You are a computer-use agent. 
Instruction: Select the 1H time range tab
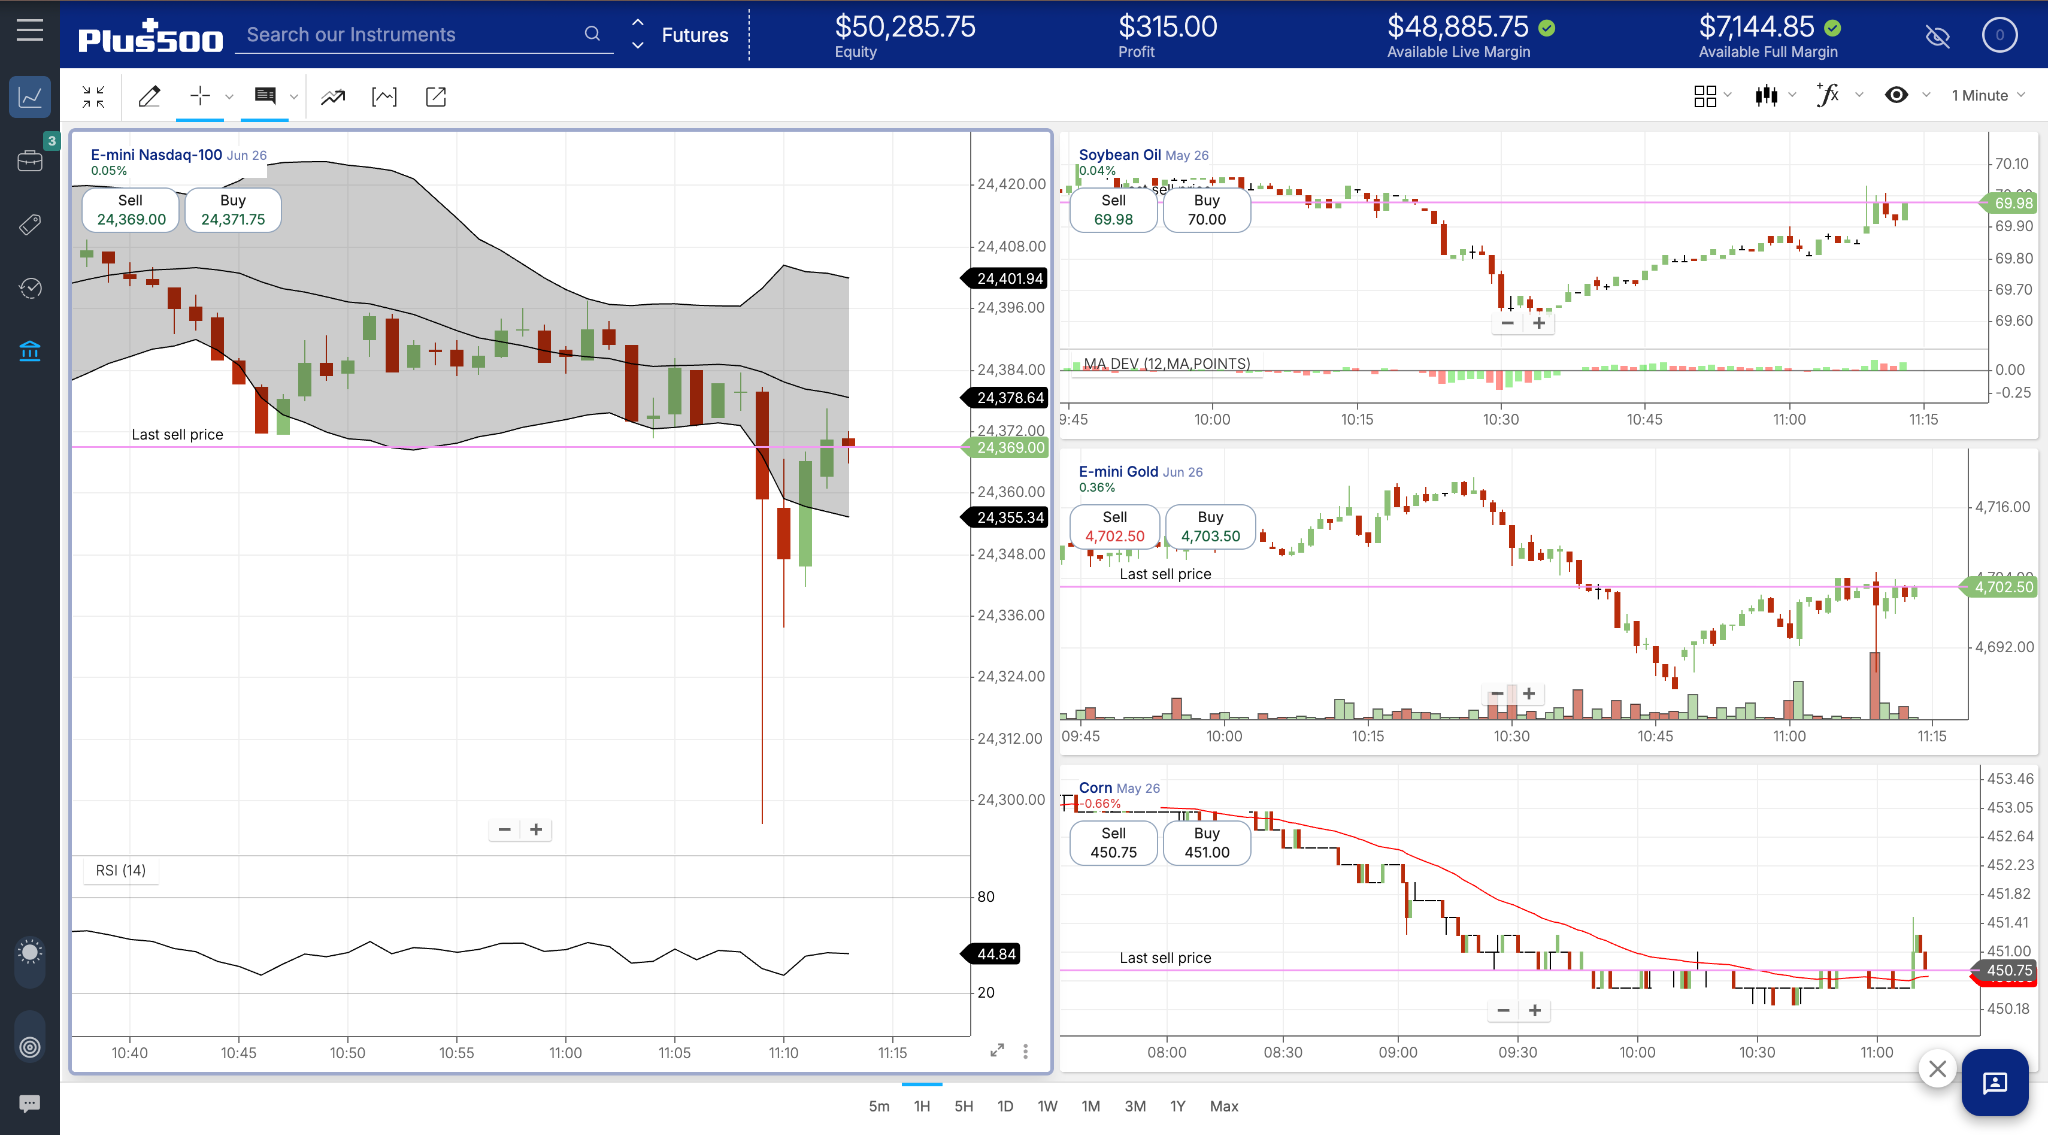coord(922,1106)
